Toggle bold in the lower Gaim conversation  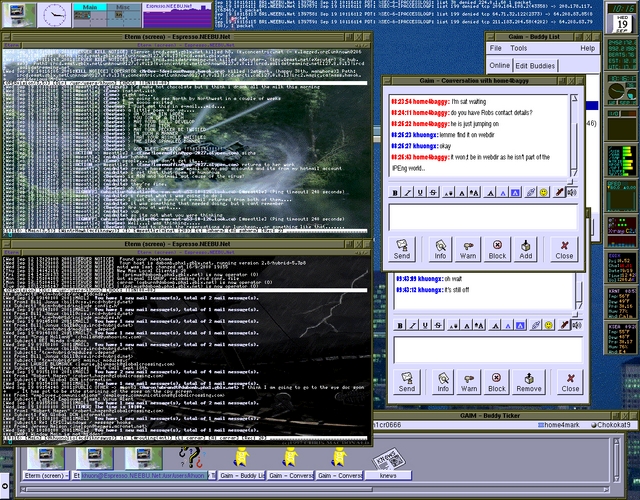tap(400, 325)
